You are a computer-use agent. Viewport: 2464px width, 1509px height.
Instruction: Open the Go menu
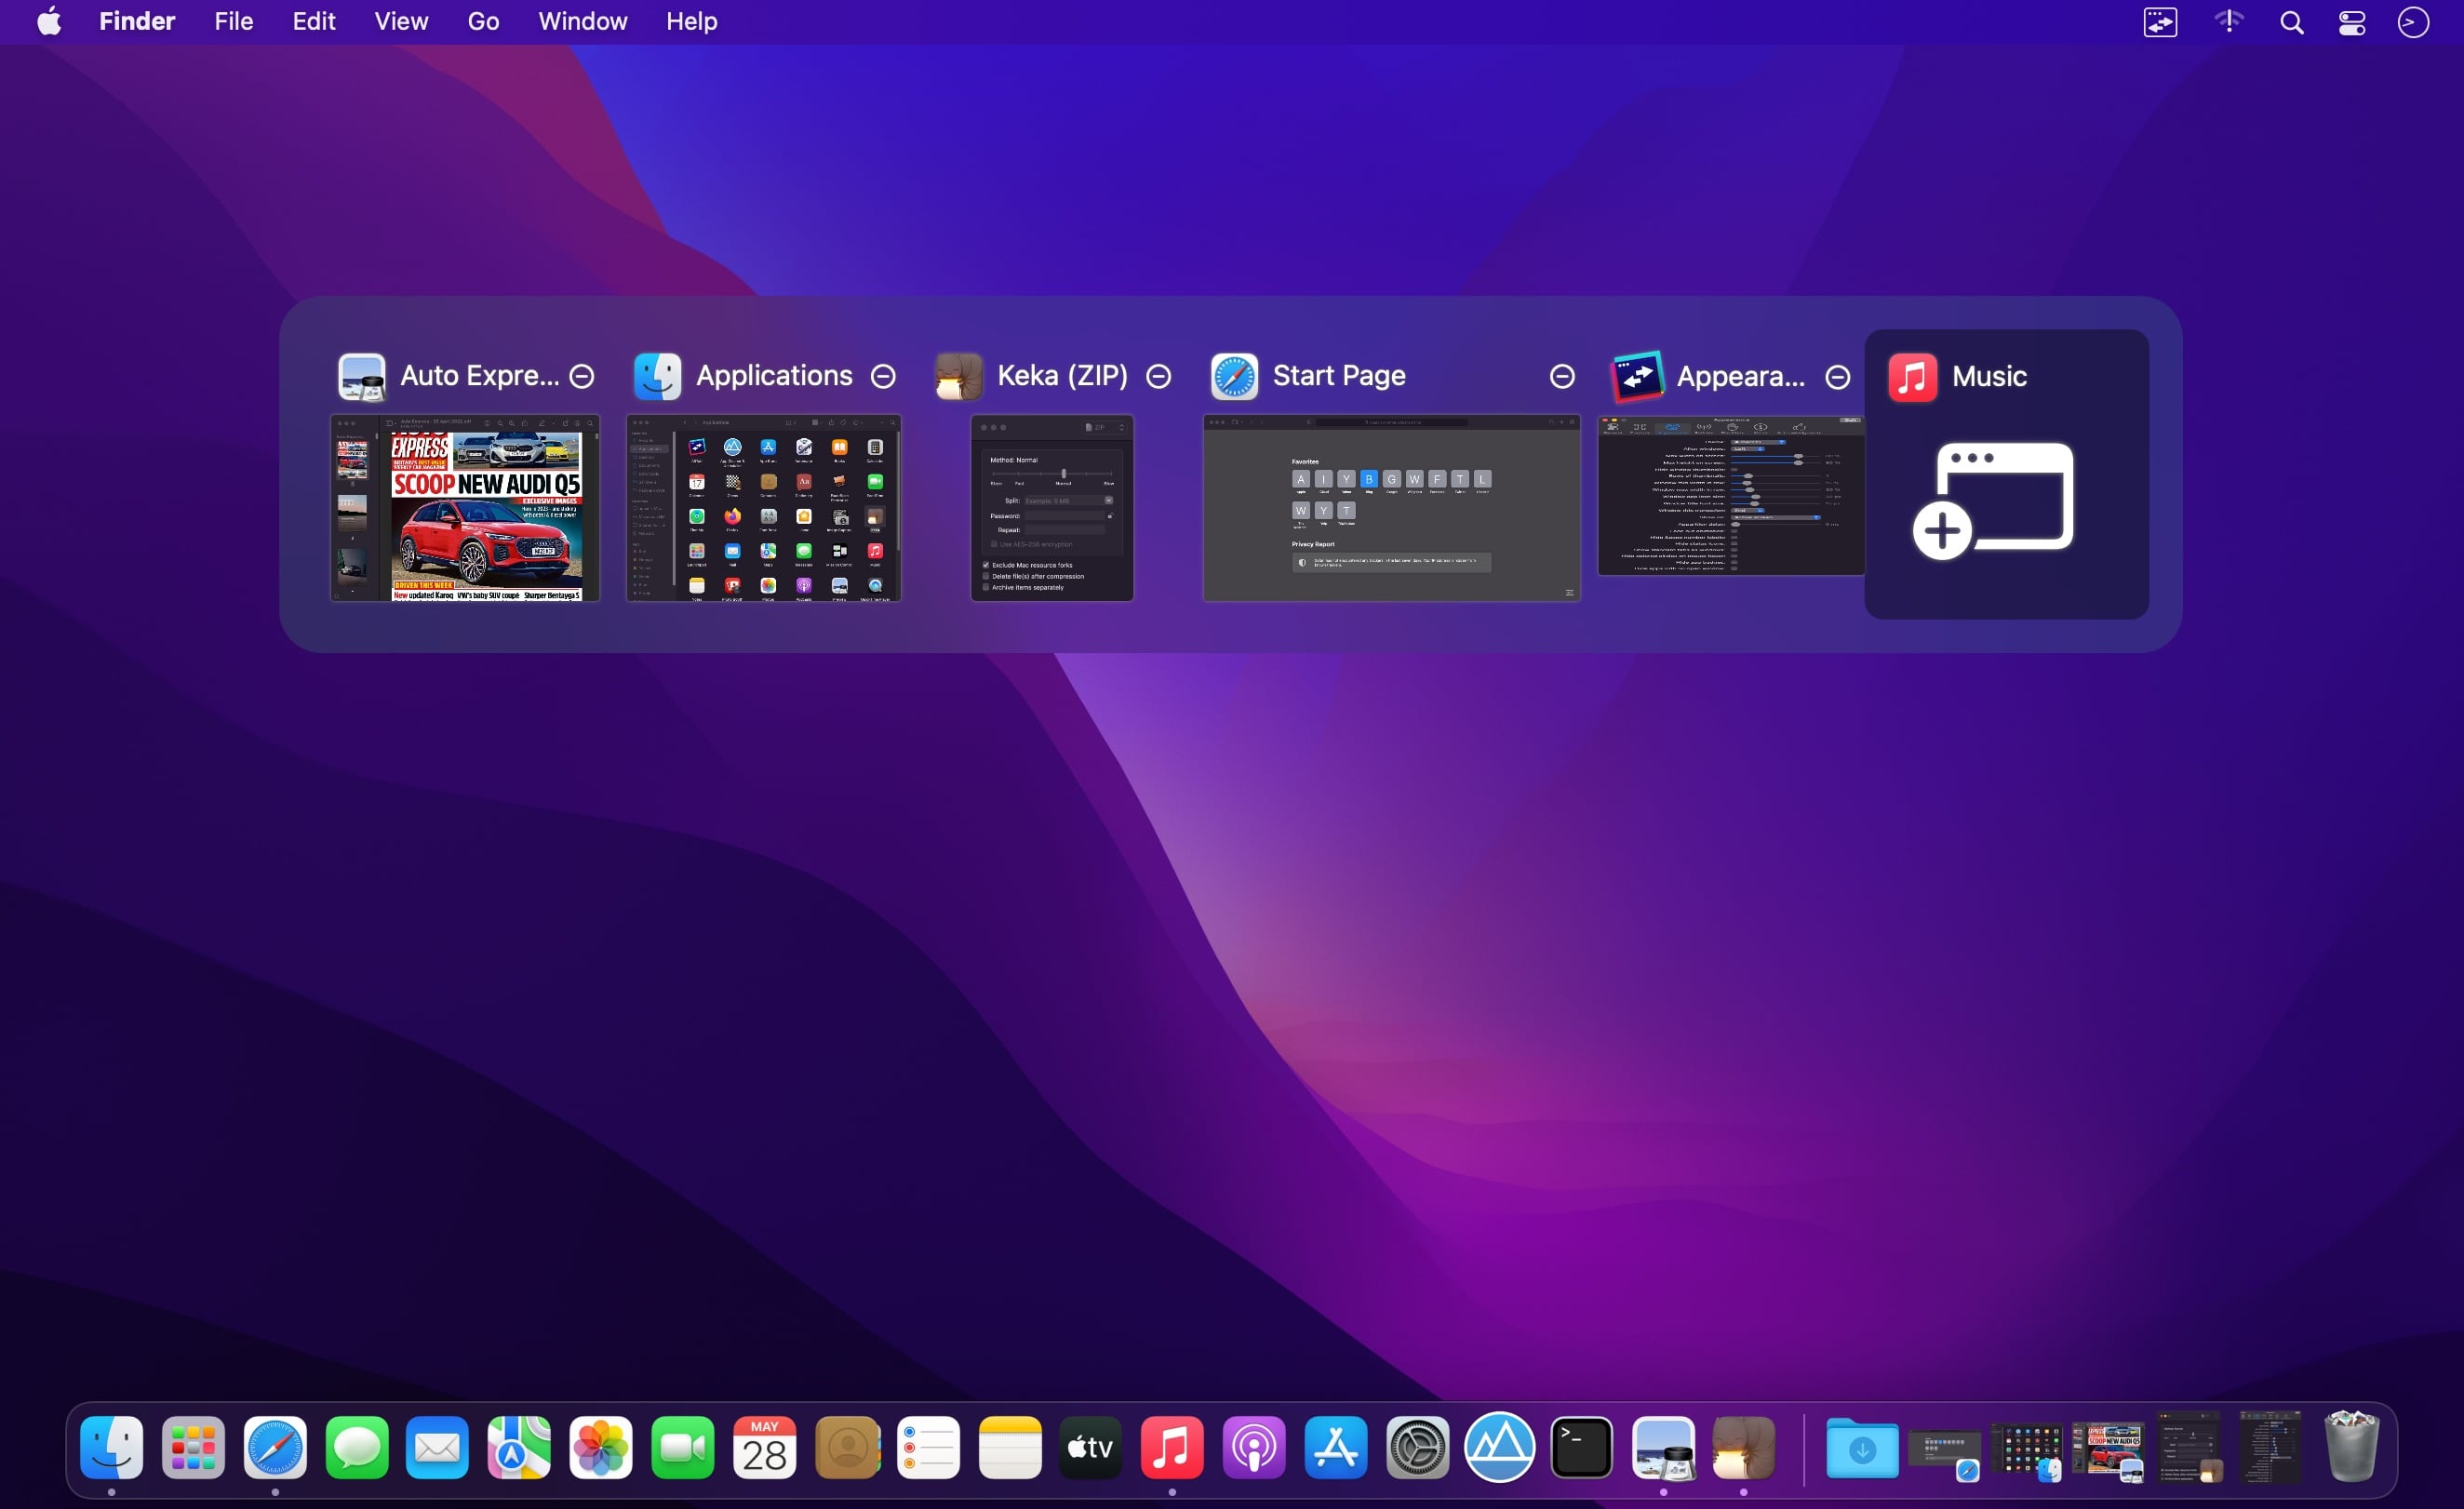(483, 21)
